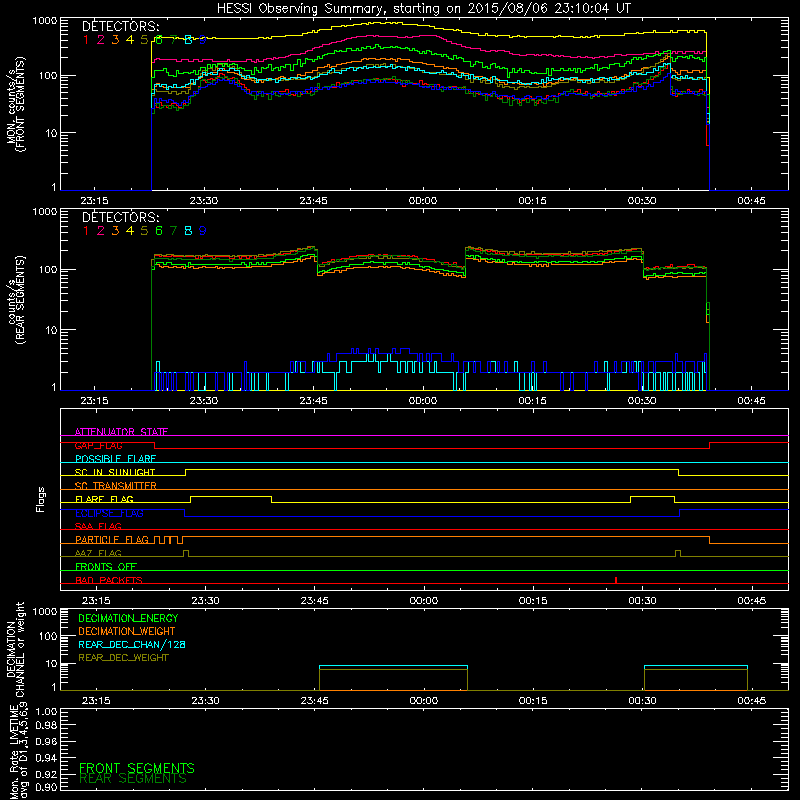This screenshot has width=800, height=800.
Task: Click the SAA_FLAG label
Action: tap(98, 526)
